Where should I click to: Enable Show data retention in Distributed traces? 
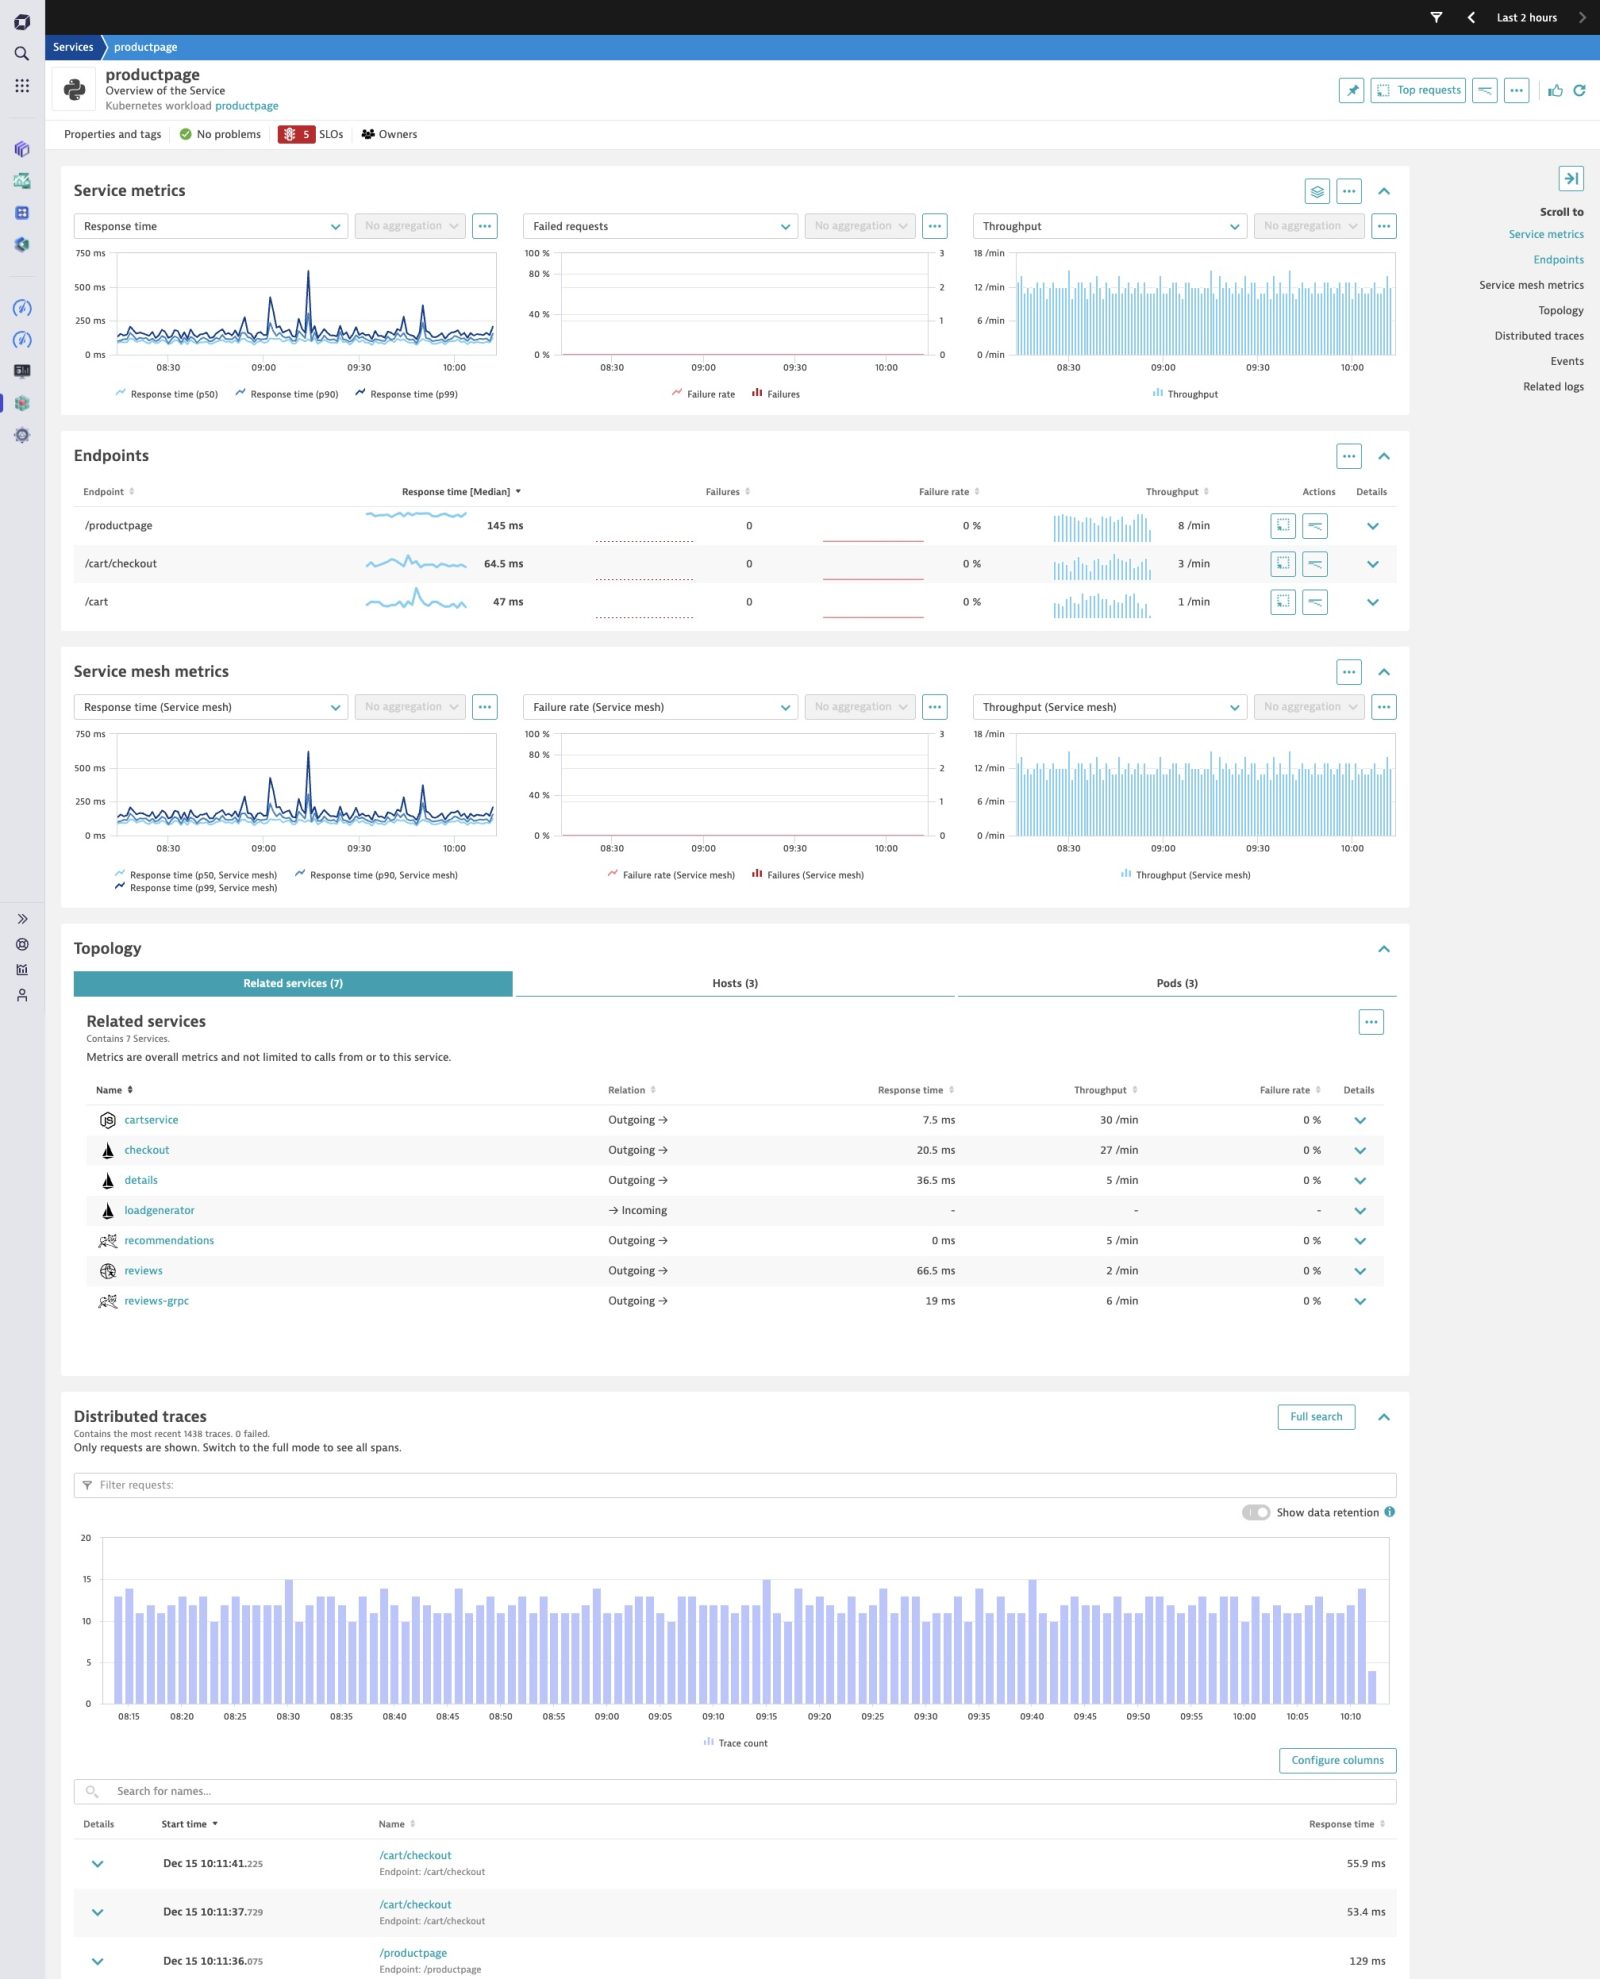pos(1257,1512)
